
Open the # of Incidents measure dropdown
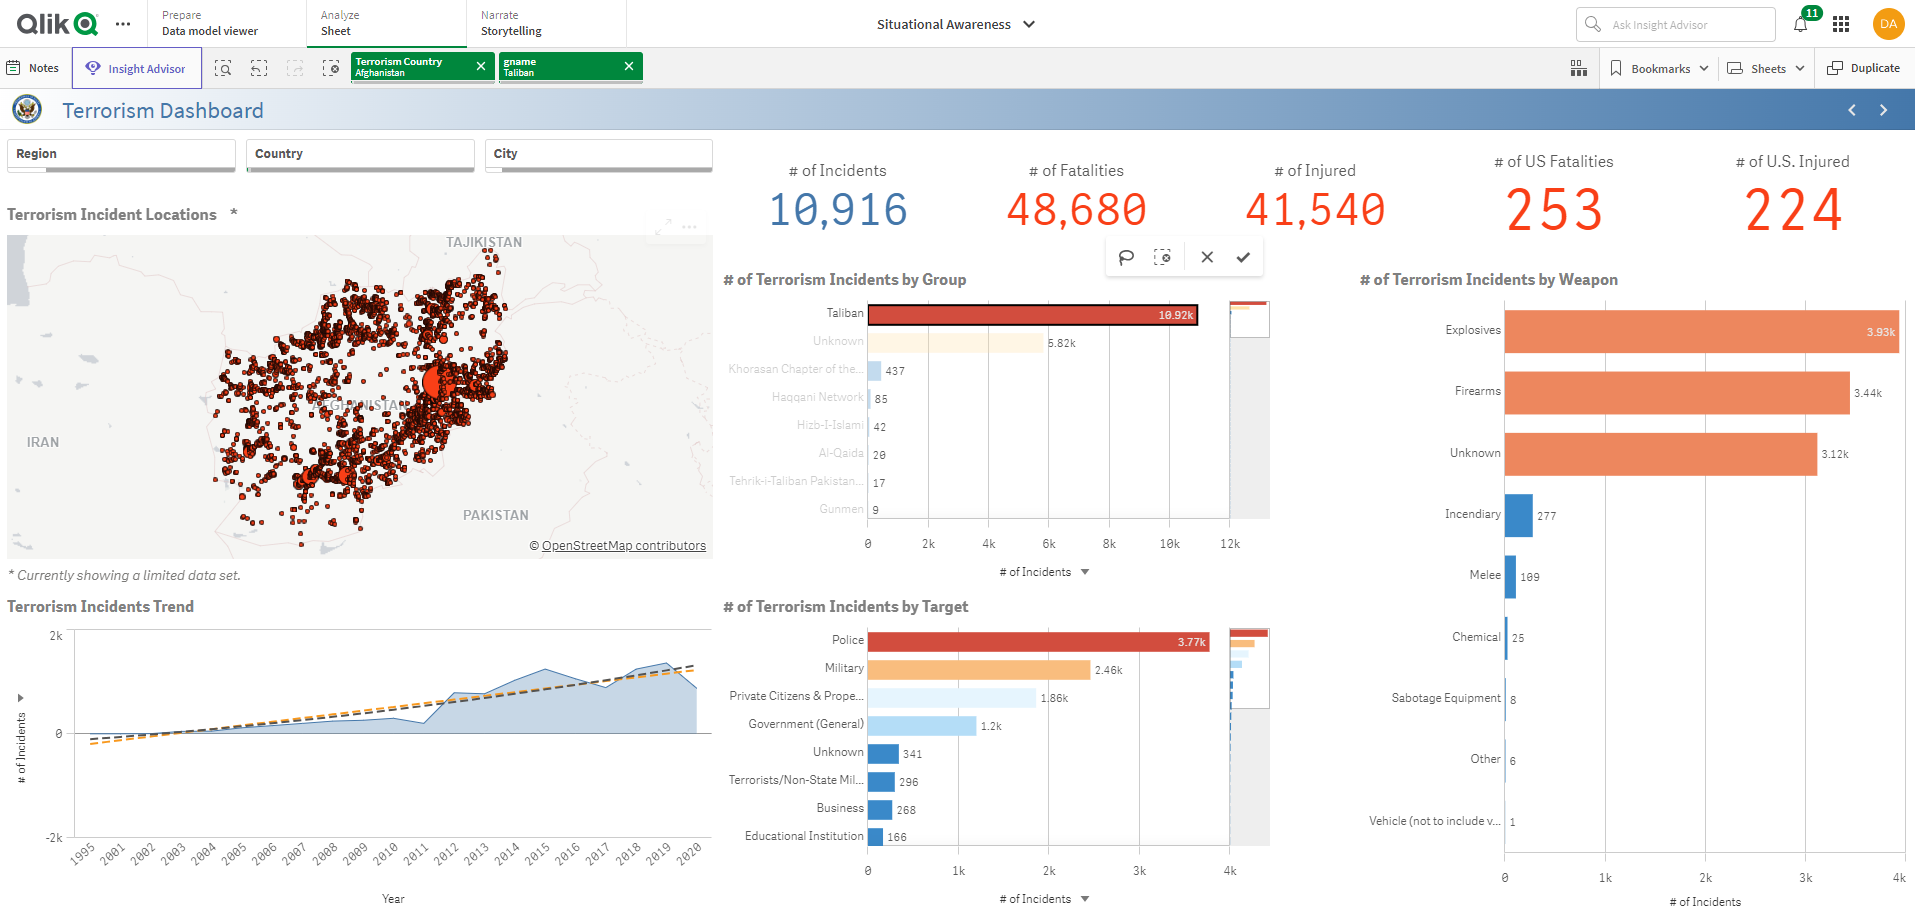pos(1086,571)
